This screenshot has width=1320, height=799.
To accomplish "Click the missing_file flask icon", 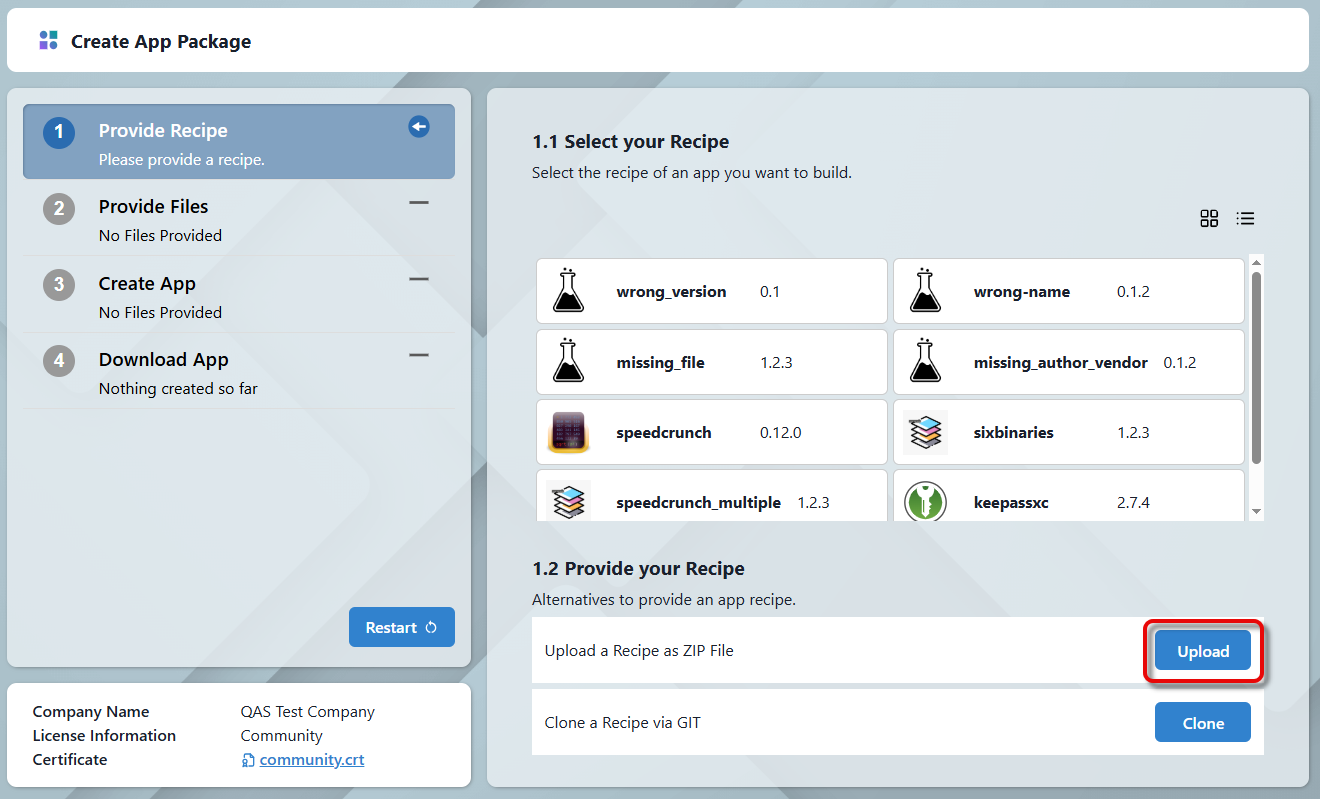I will pos(568,362).
